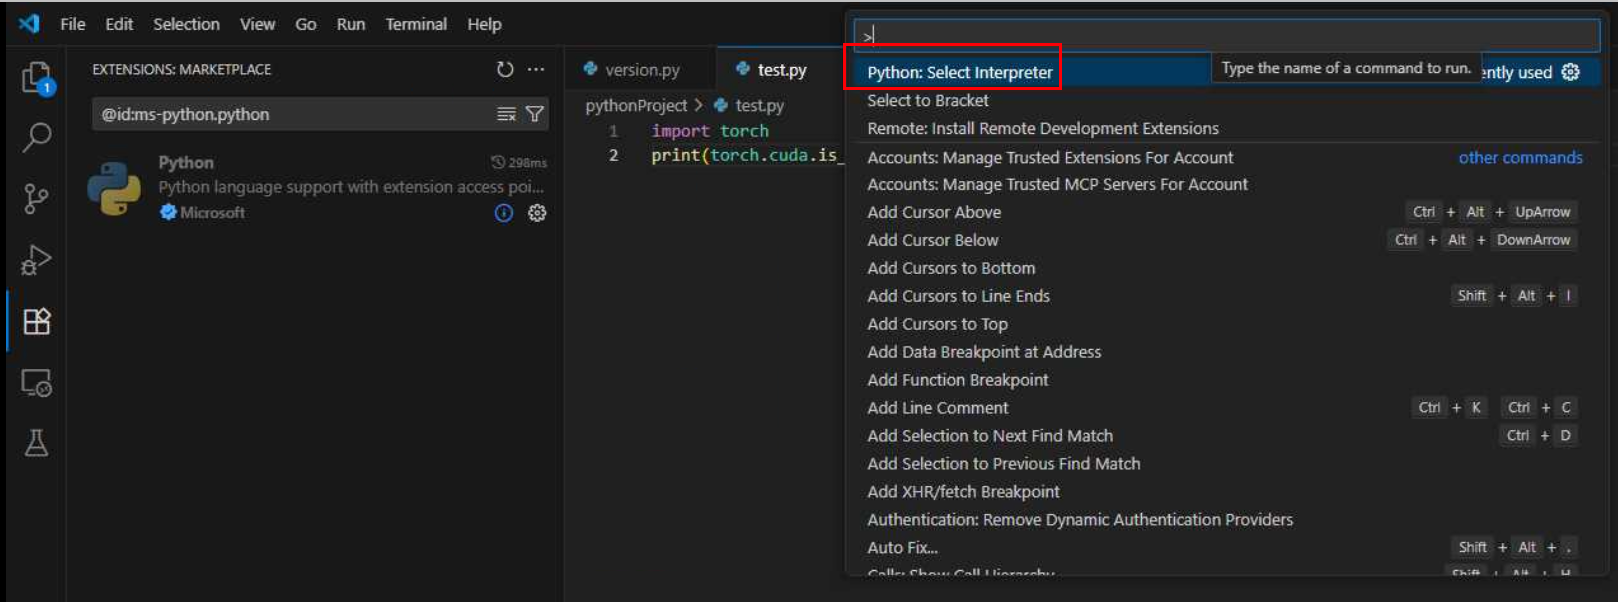The image size is (1618, 602).
Task: Choose Add Line Comment command
Action: pos(938,408)
